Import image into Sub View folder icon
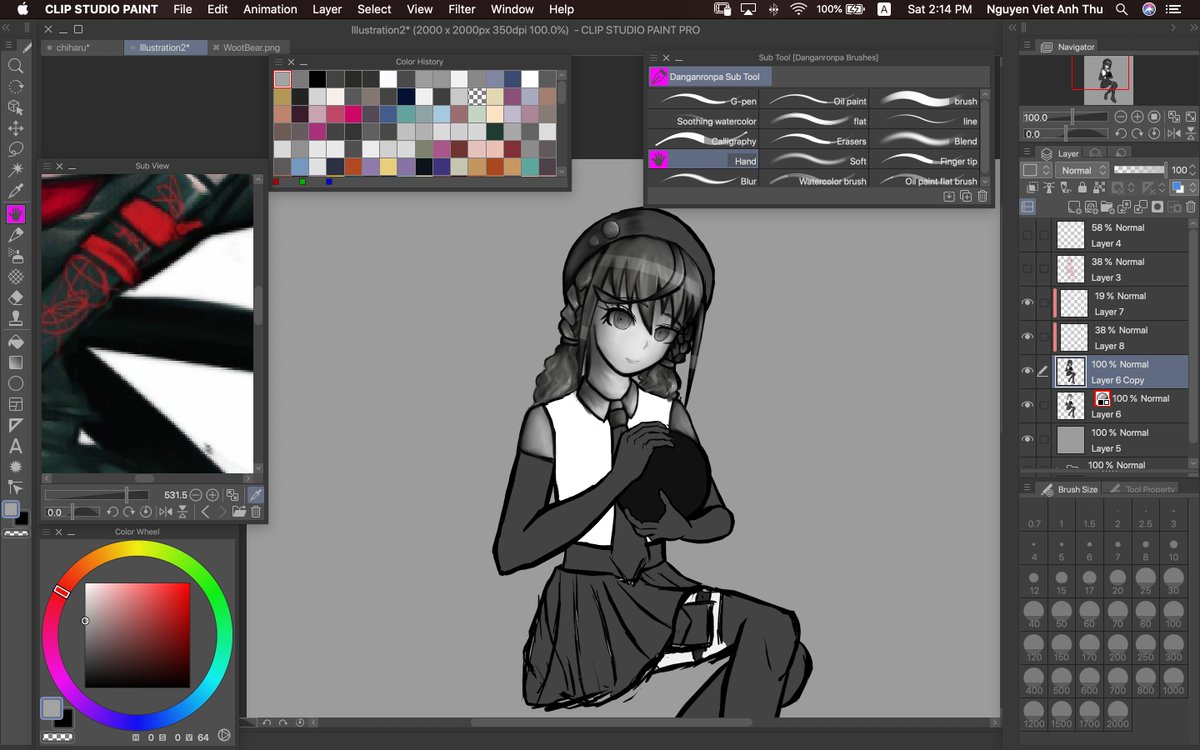This screenshot has width=1200, height=750. [x=239, y=512]
